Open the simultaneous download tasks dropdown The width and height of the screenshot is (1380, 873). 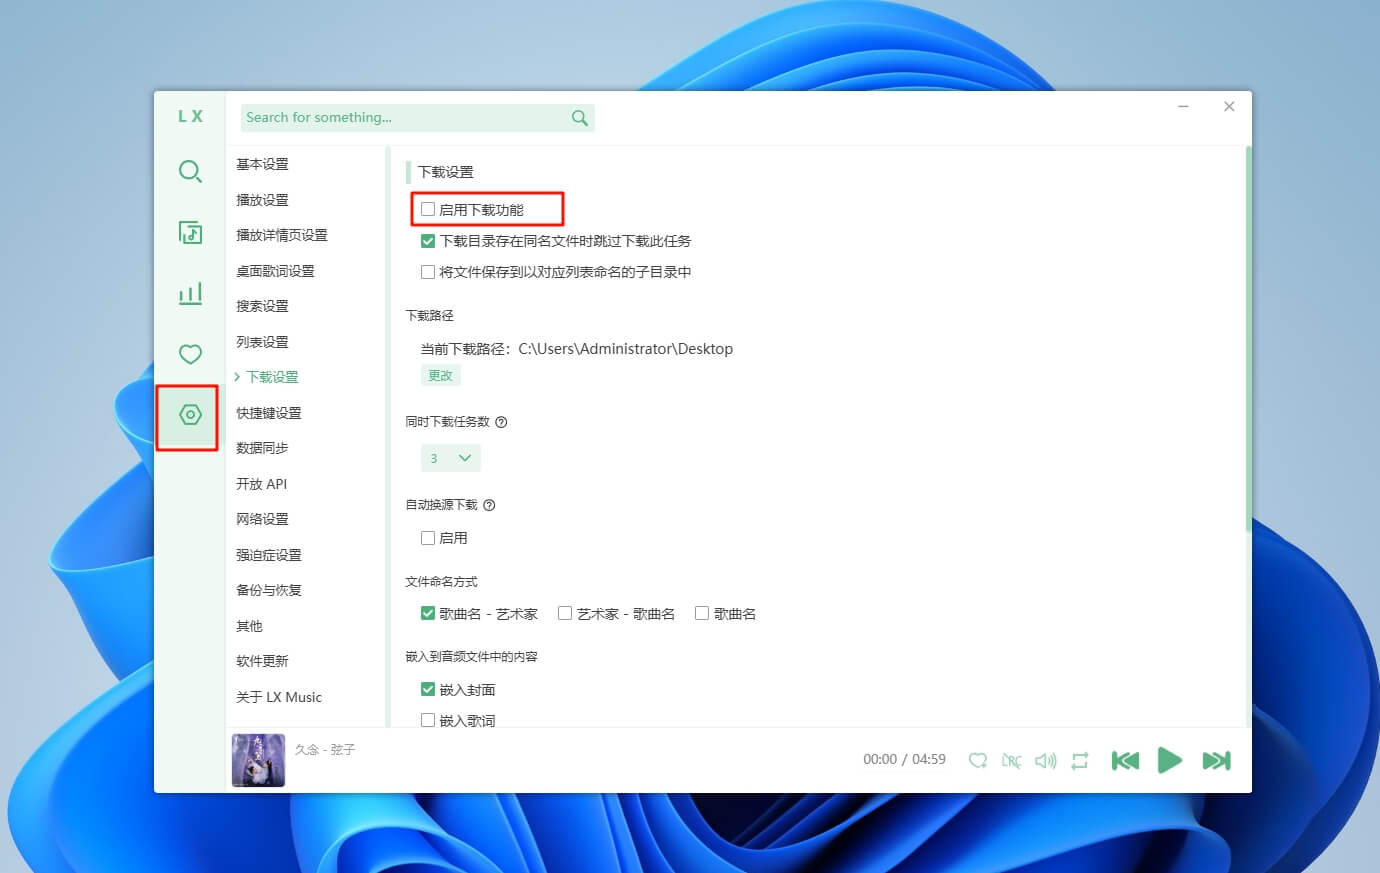451,457
